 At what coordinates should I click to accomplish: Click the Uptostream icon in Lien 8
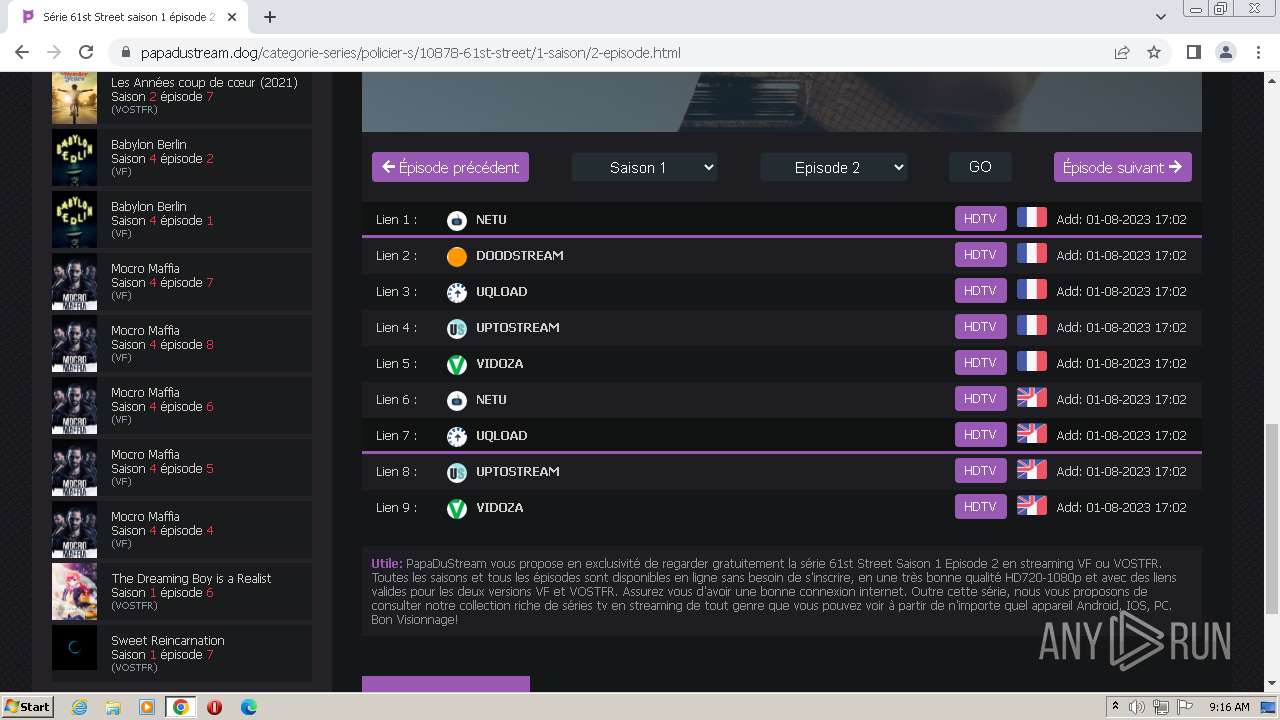457,472
